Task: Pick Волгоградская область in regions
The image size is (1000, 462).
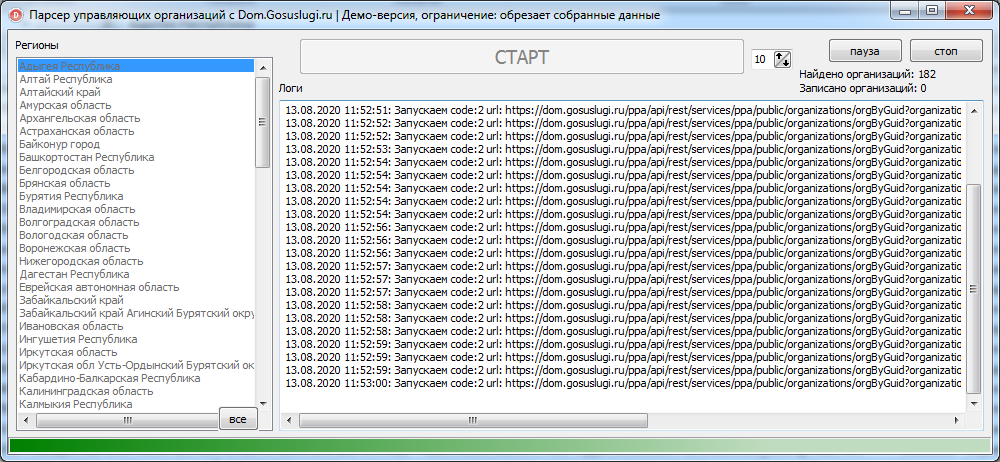Action: 78,222
